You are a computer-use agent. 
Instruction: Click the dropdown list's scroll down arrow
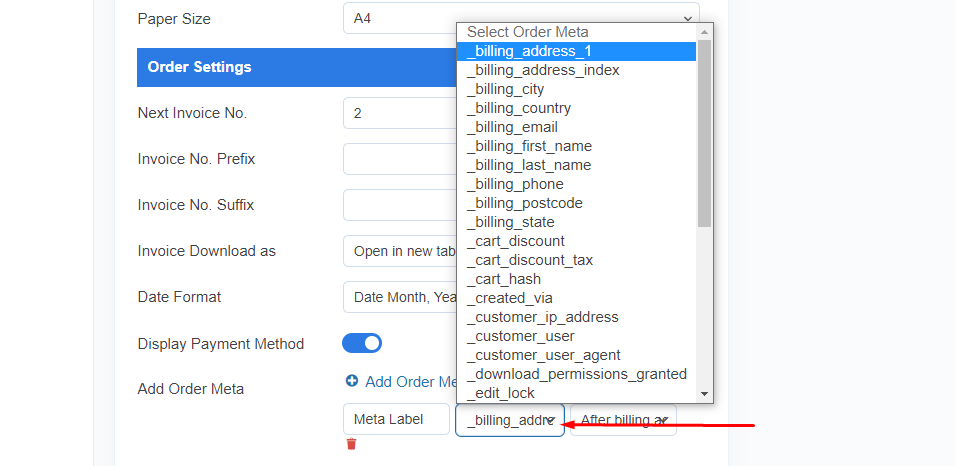(x=705, y=394)
